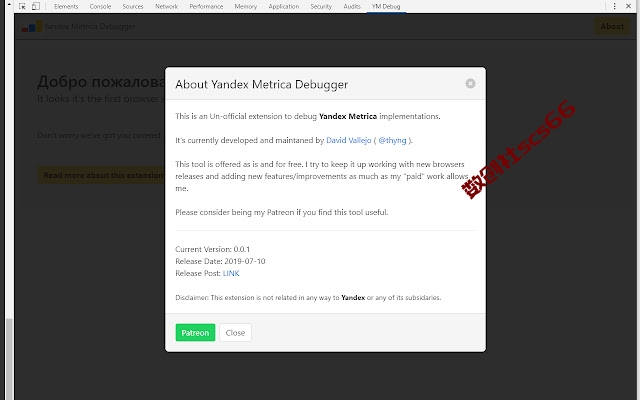Close the DevTools panel with X
This screenshot has height=400, width=640.
628,6
